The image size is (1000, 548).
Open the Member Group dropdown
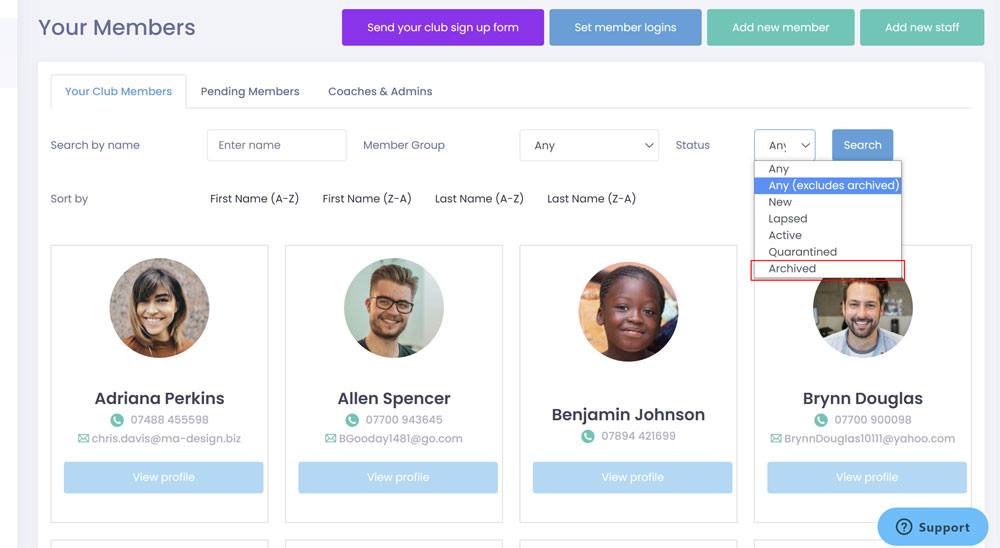coord(589,145)
